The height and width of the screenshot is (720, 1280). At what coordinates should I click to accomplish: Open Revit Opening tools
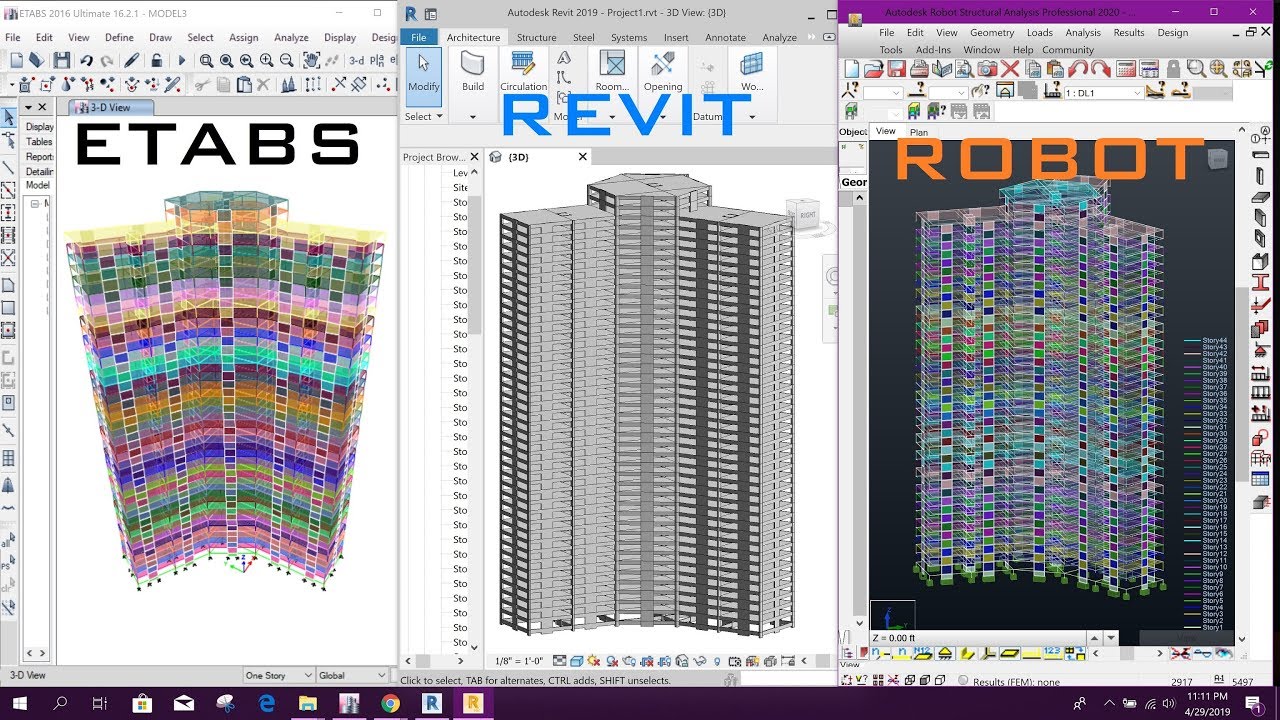coord(663,71)
